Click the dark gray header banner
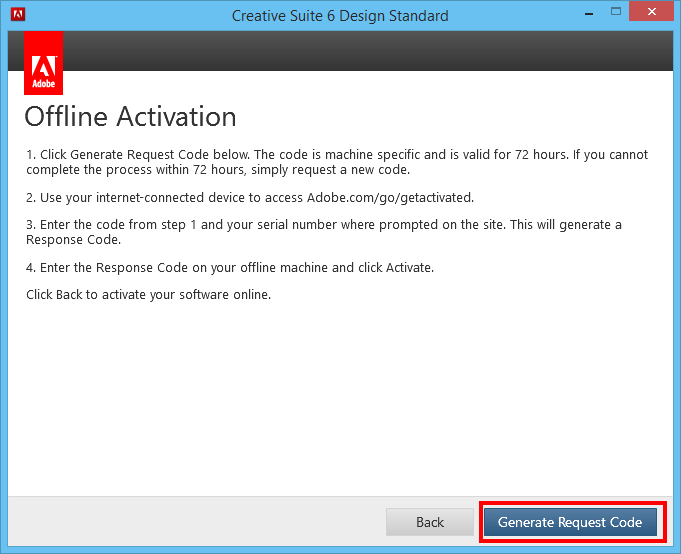Image resolution: width=681 pixels, height=554 pixels. (x=367, y=51)
